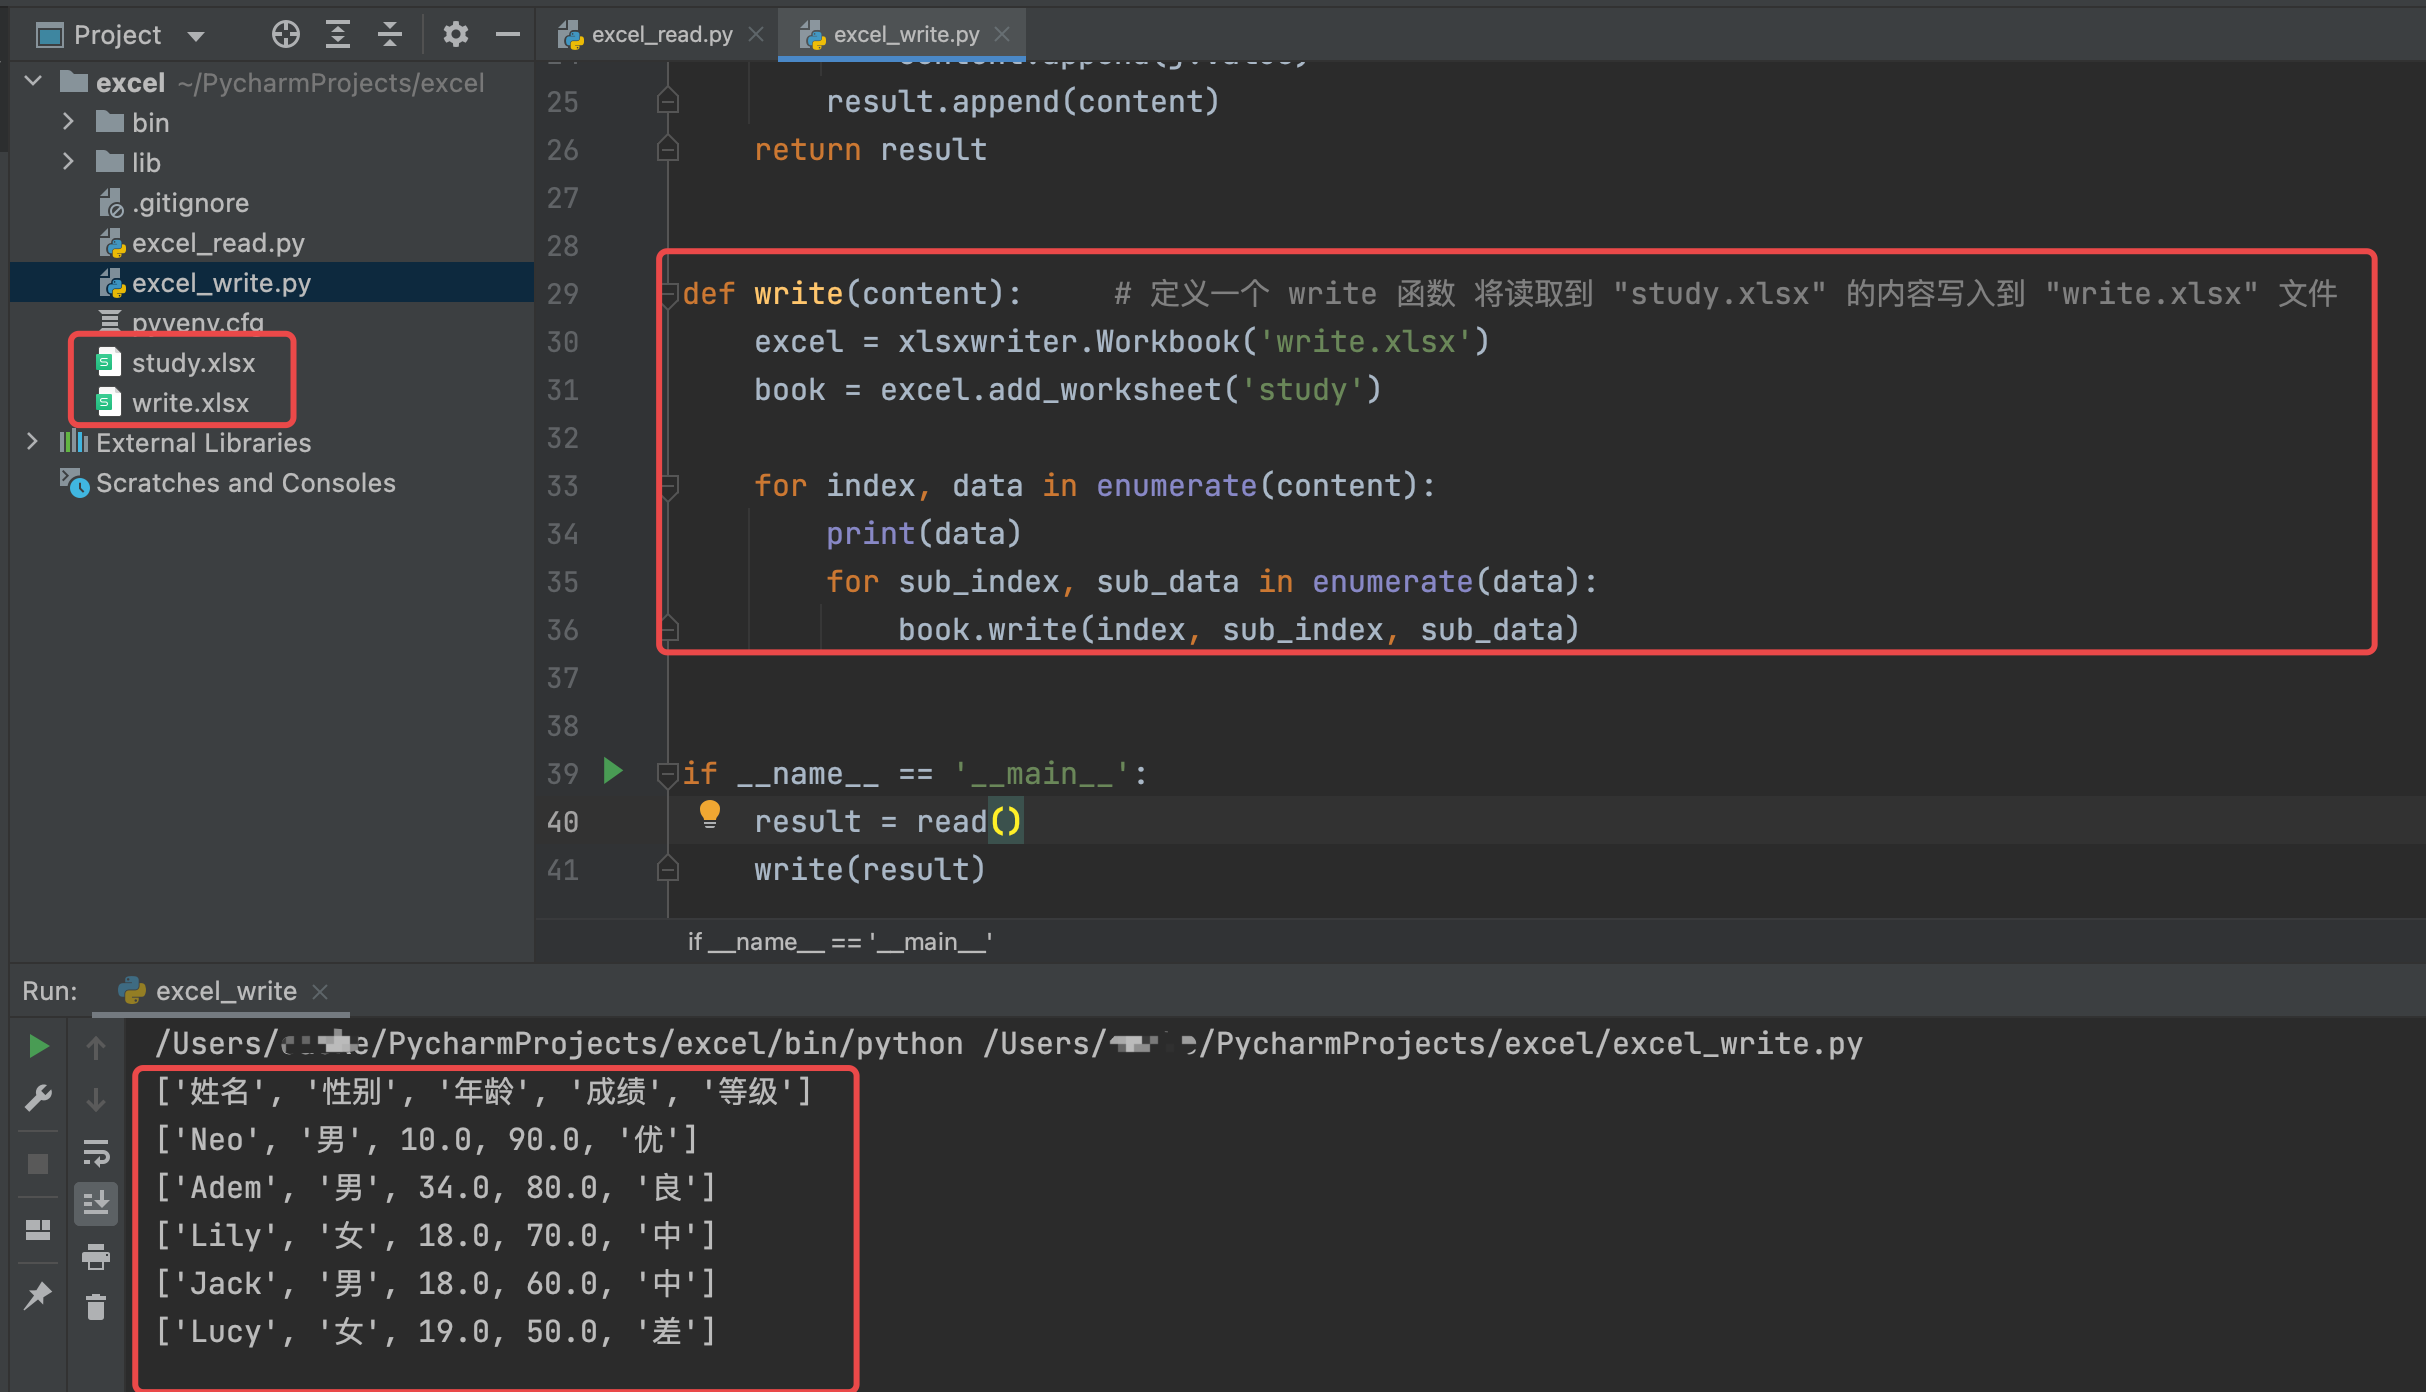Select the excel_write Run tab

[226, 991]
